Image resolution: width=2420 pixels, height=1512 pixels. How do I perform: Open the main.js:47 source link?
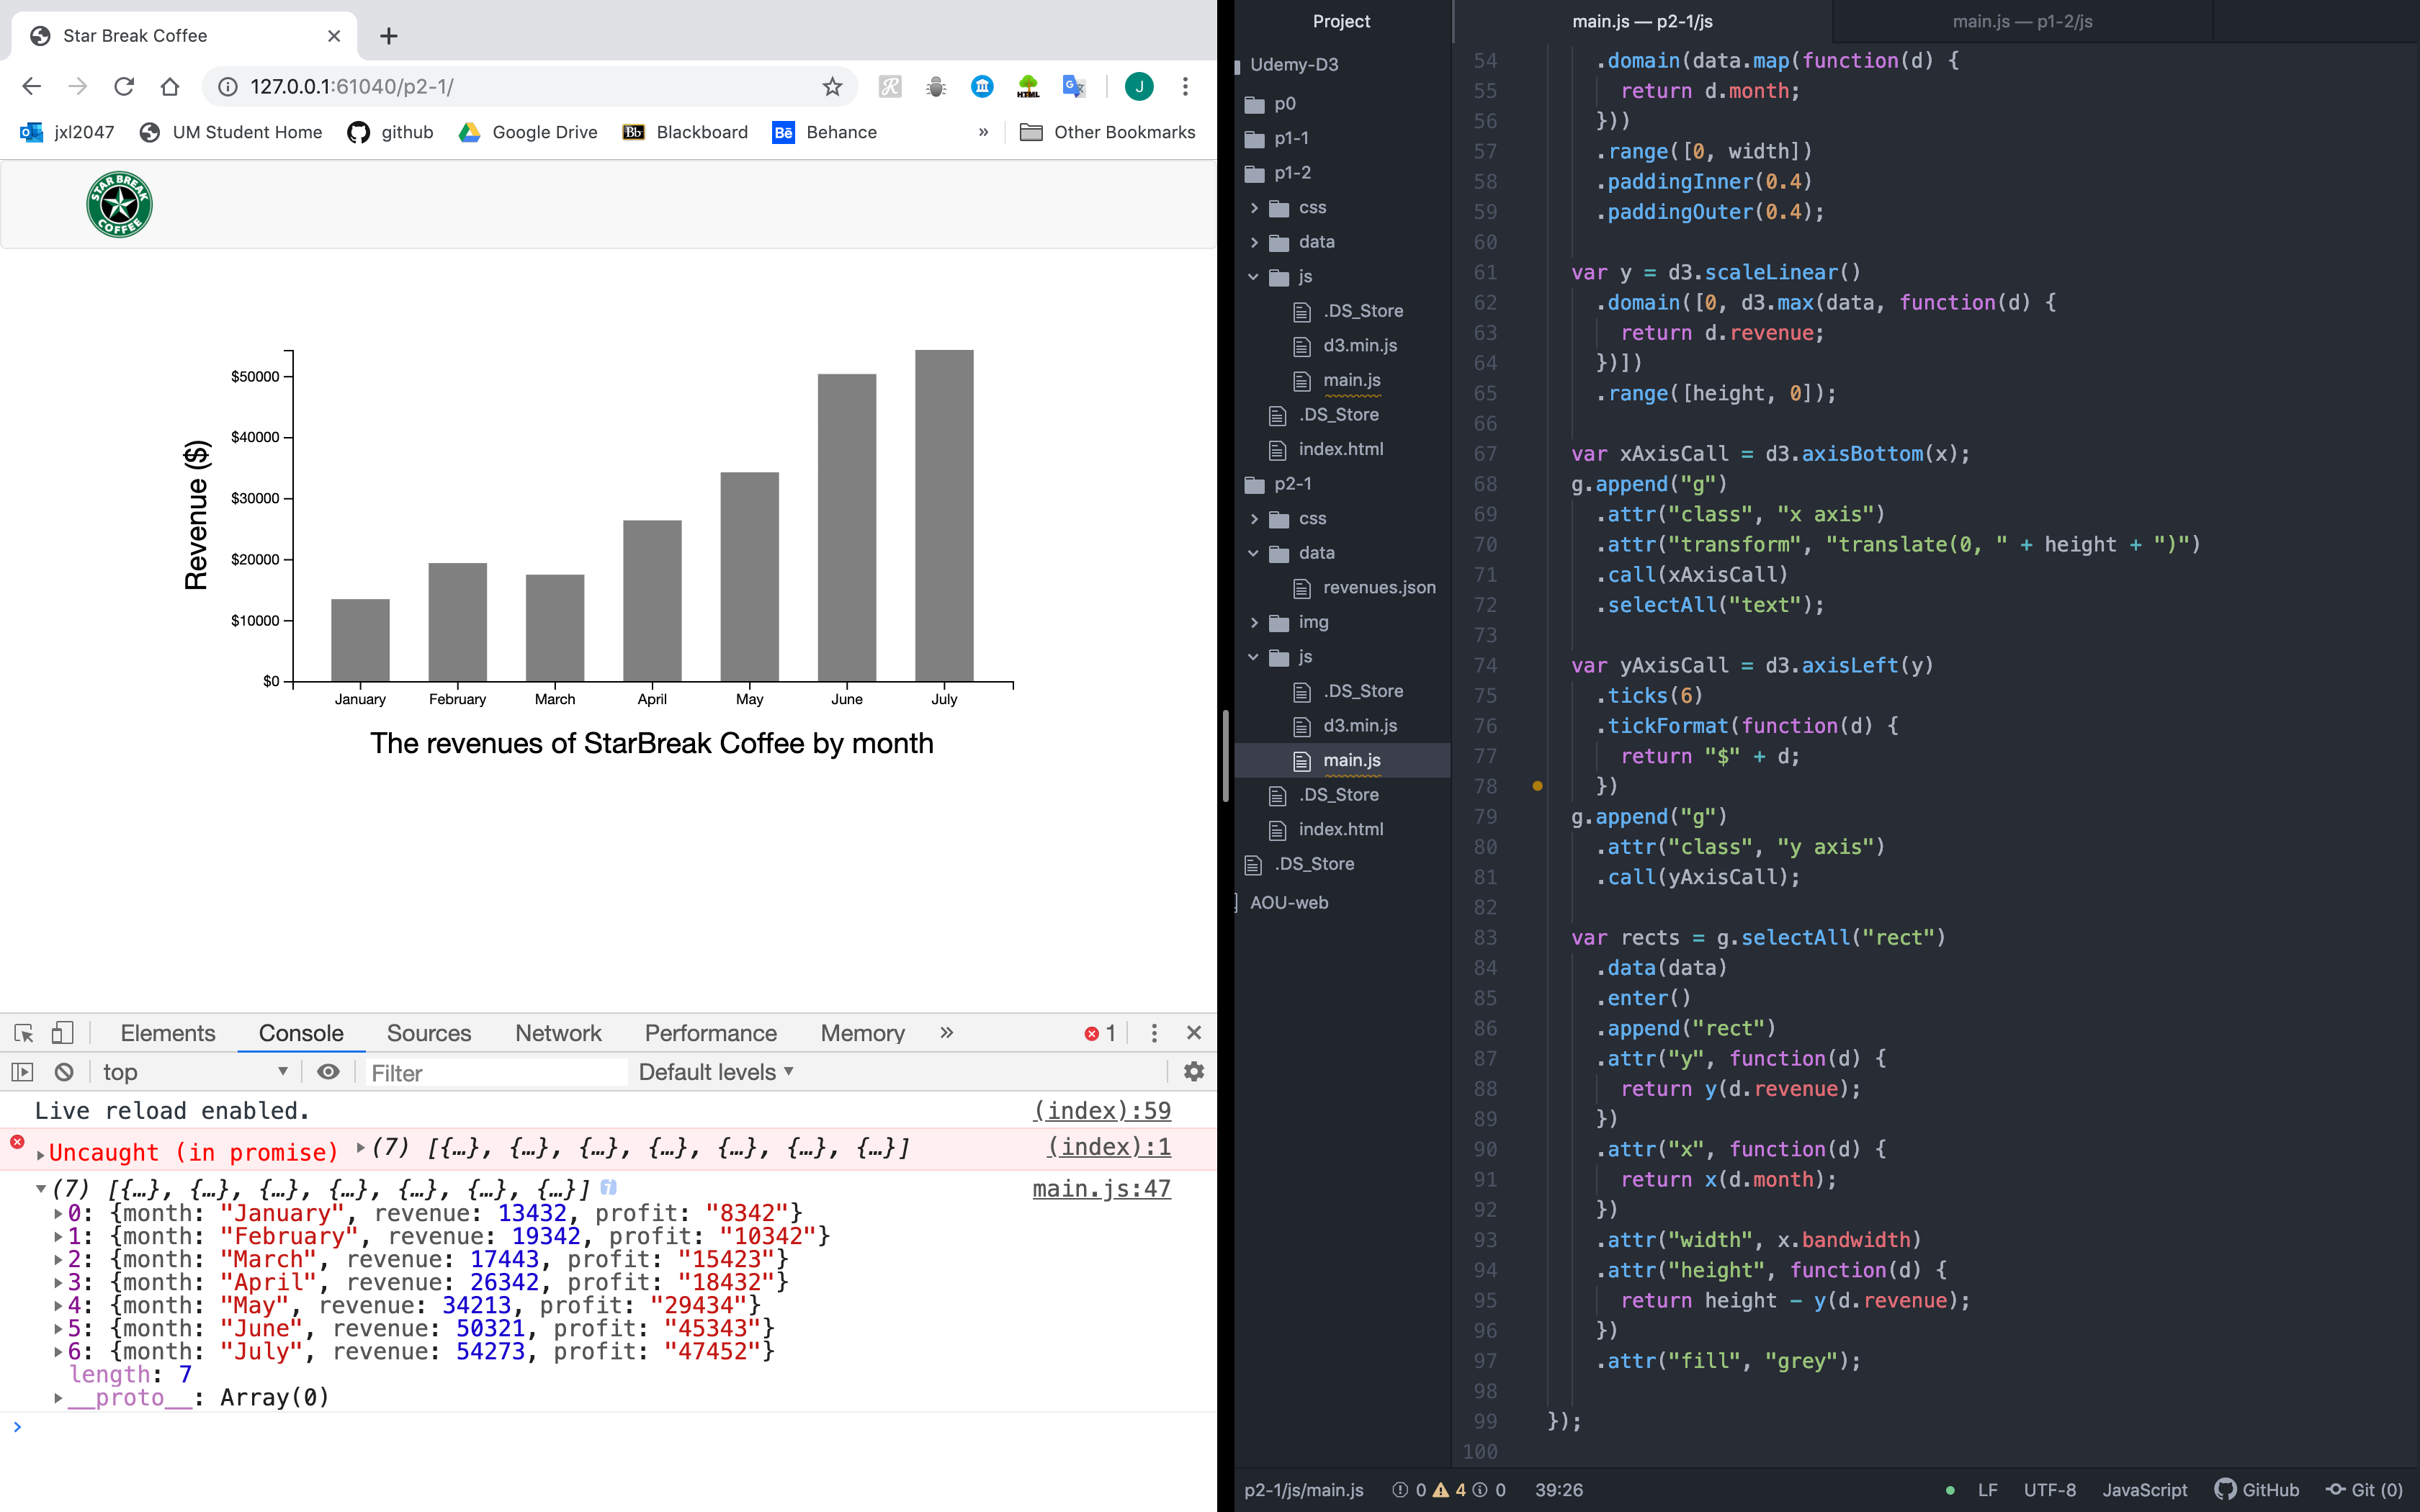pos(1101,1189)
